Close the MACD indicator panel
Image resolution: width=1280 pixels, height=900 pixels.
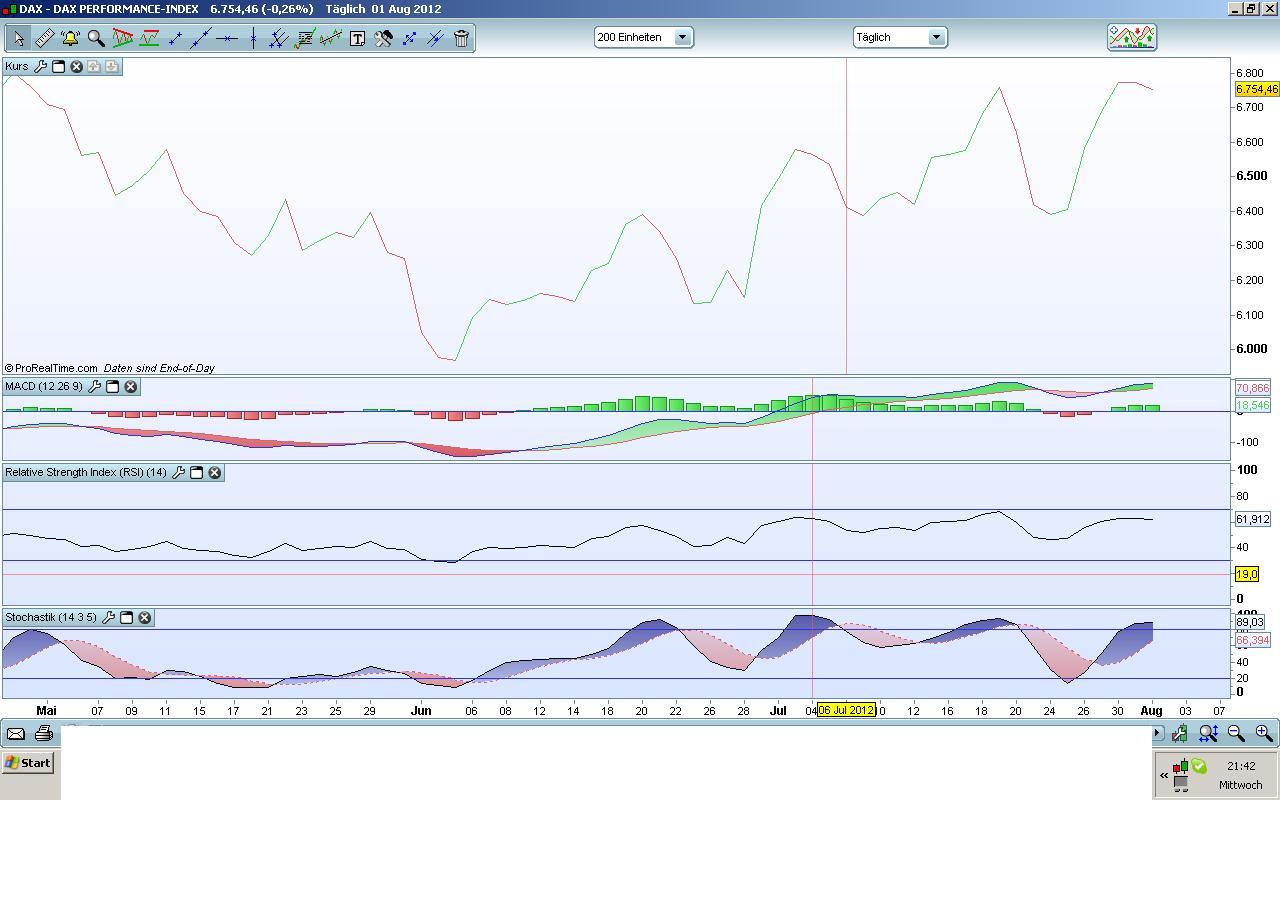[x=130, y=386]
